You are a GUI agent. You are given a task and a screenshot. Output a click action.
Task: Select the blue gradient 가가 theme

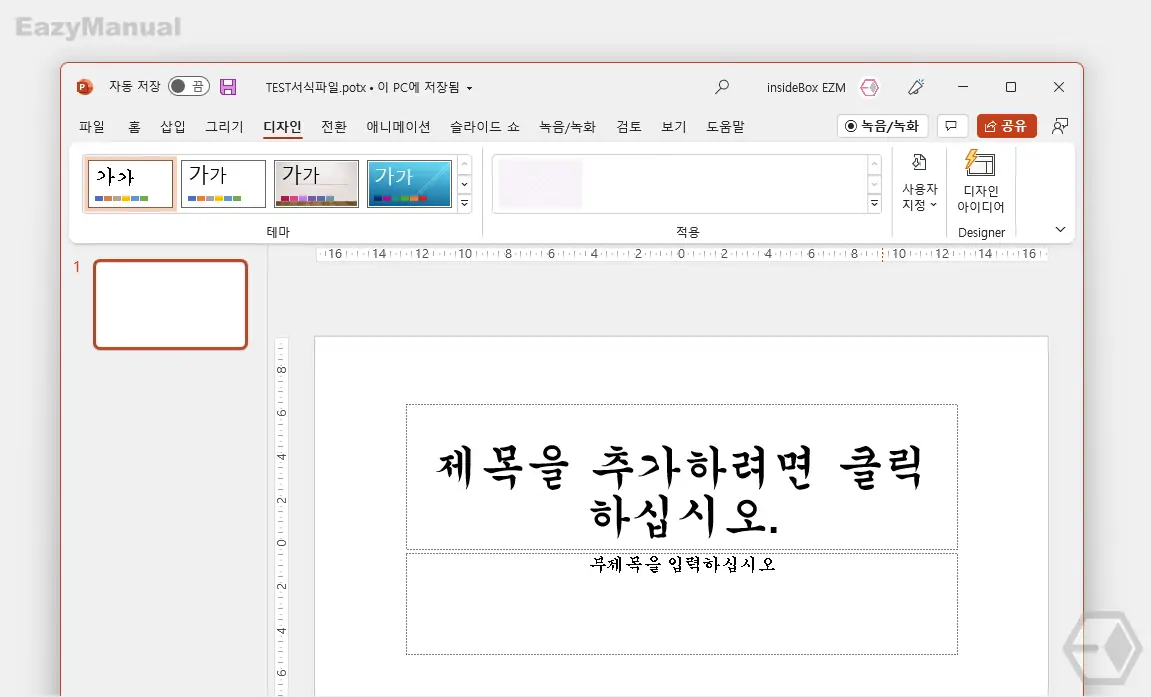click(408, 183)
